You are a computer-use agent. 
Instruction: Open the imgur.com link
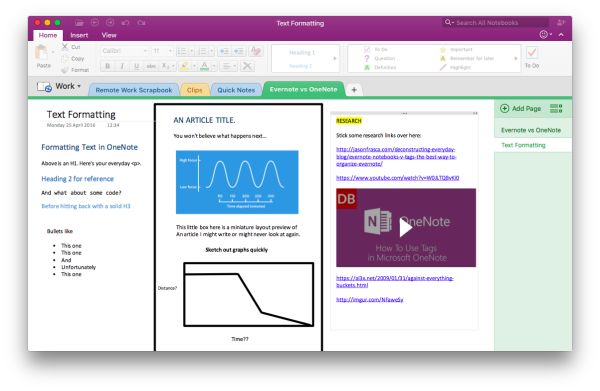coord(370,300)
